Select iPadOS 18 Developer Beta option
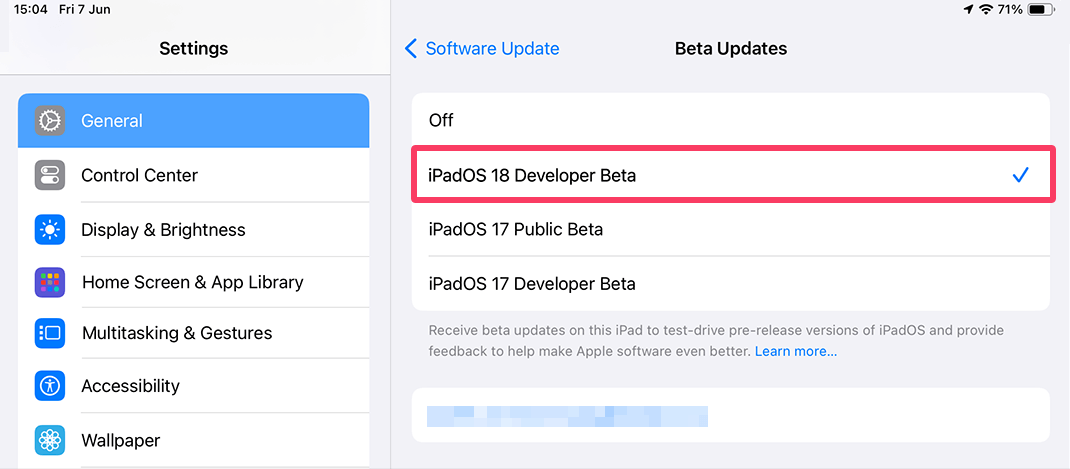Screen dimensions: 1070x469 pyautogui.click(x=730, y=176)
